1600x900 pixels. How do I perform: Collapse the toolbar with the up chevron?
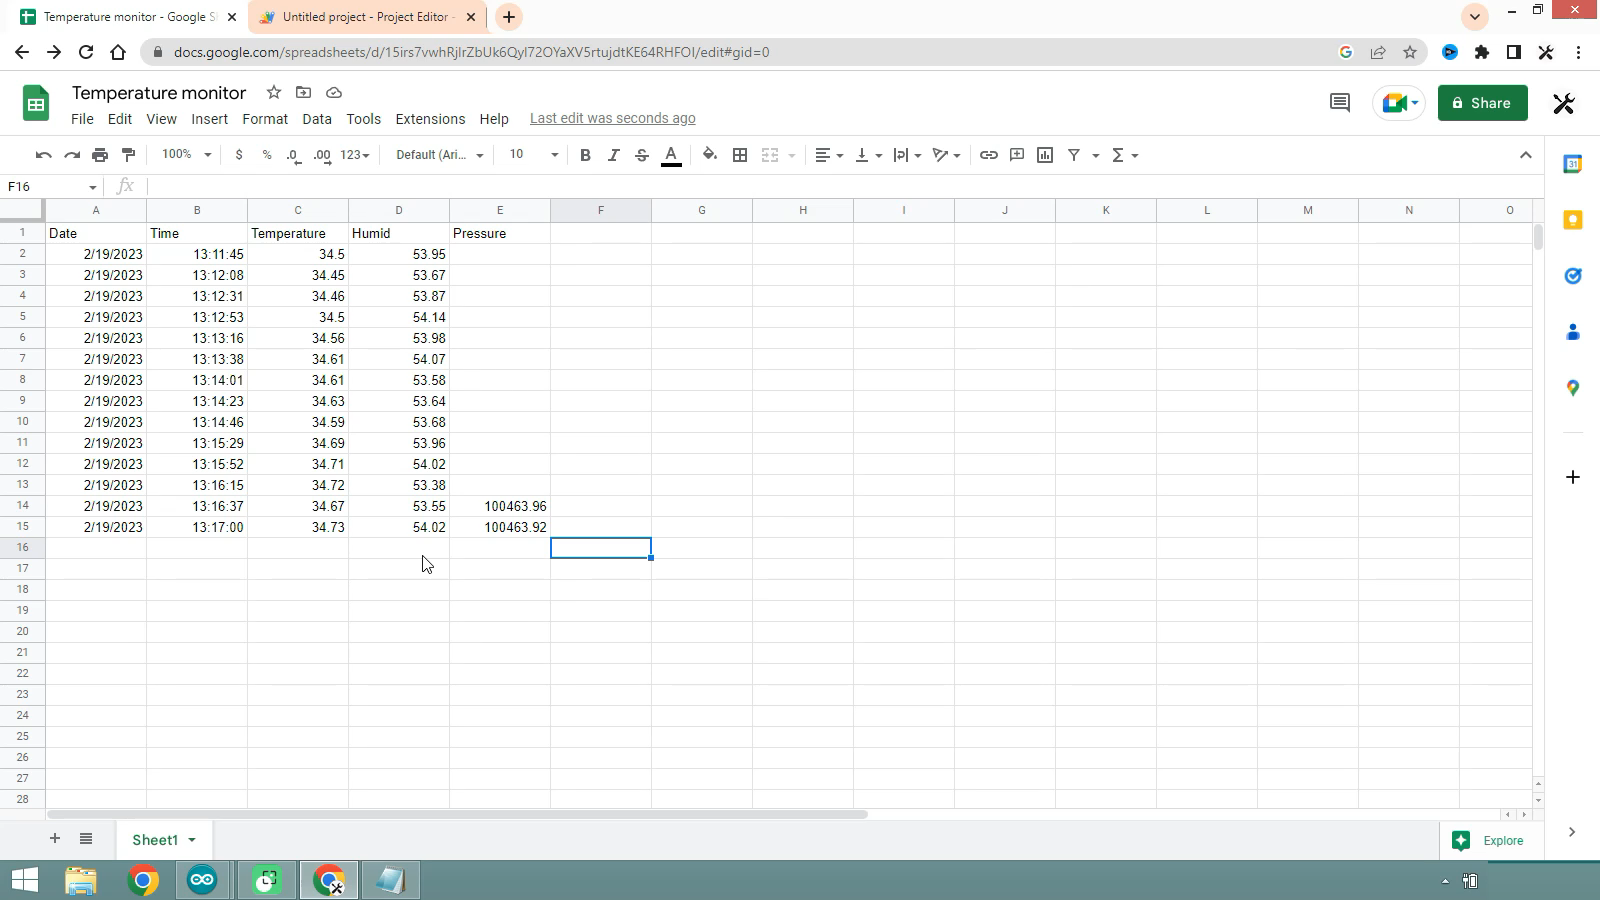(1525, 155)
